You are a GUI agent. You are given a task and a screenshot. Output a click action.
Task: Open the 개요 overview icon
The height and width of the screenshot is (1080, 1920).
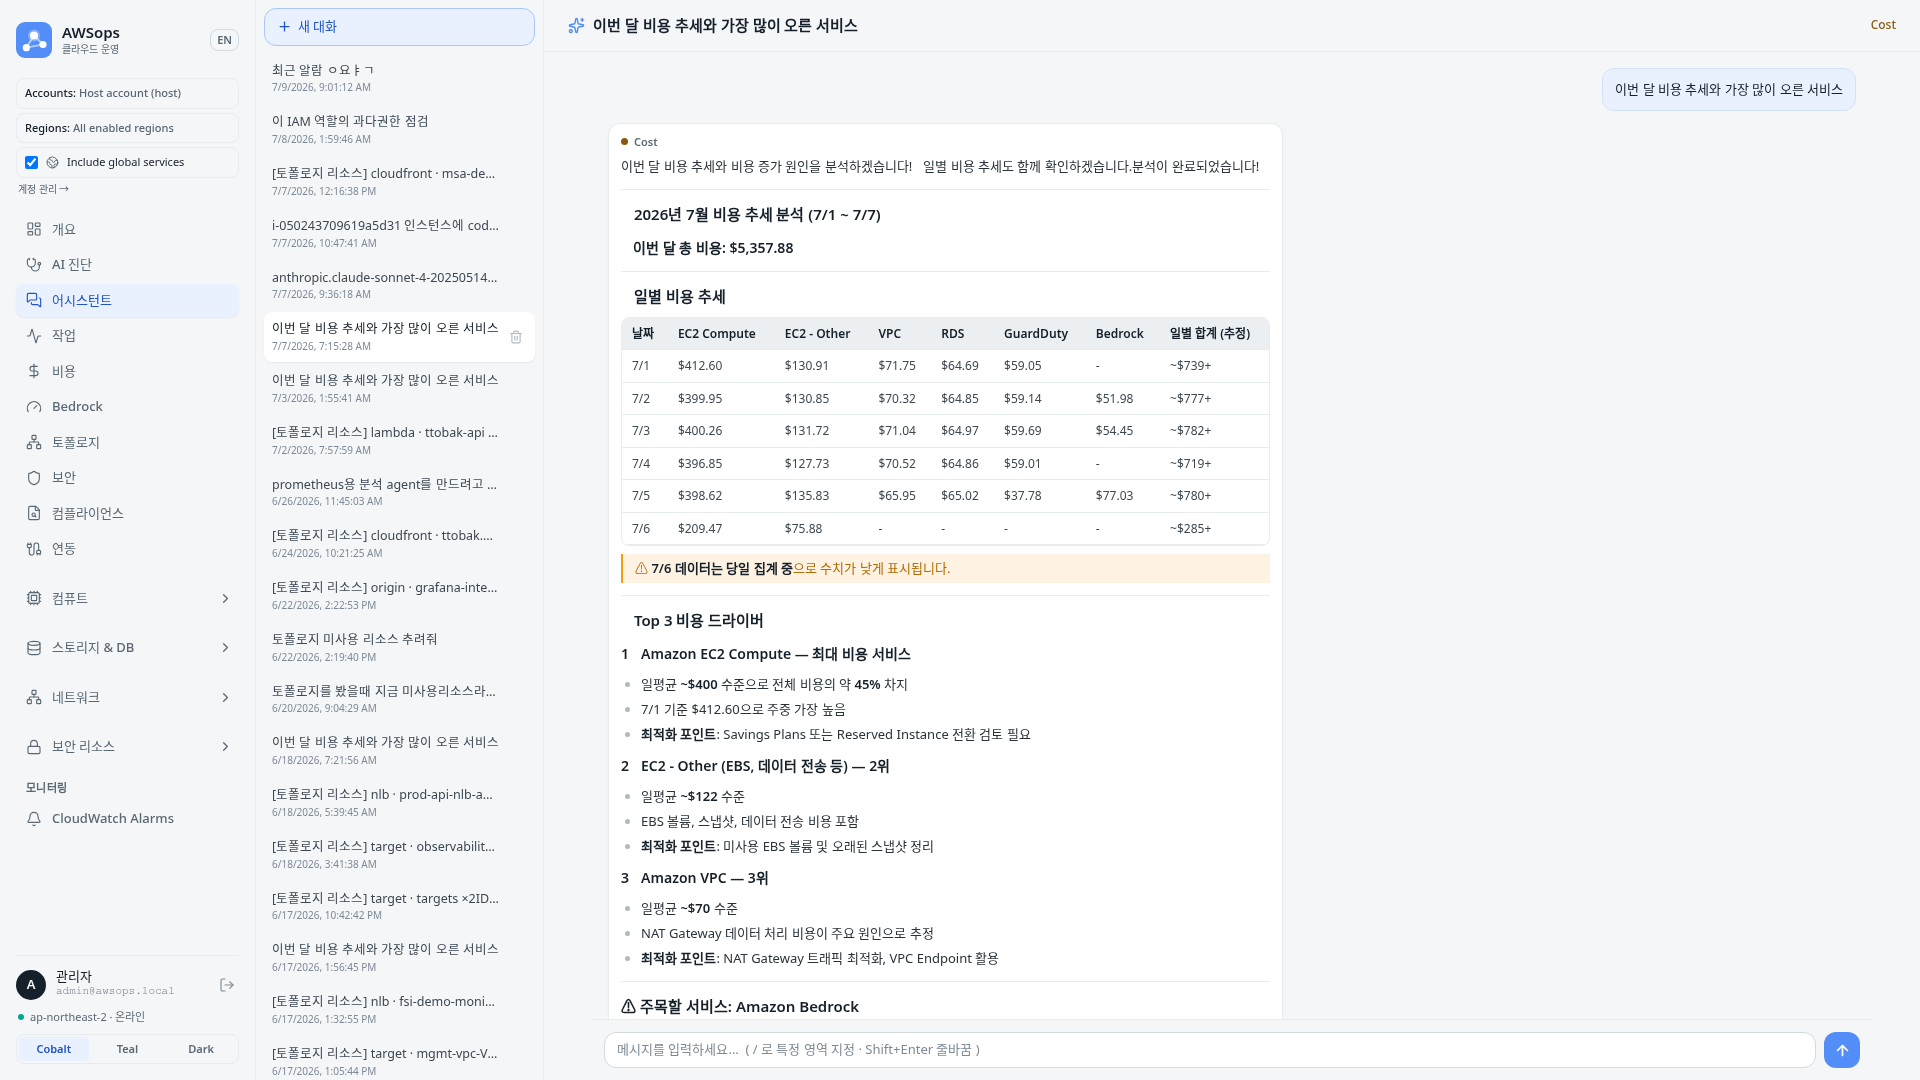tap(34, 229)
